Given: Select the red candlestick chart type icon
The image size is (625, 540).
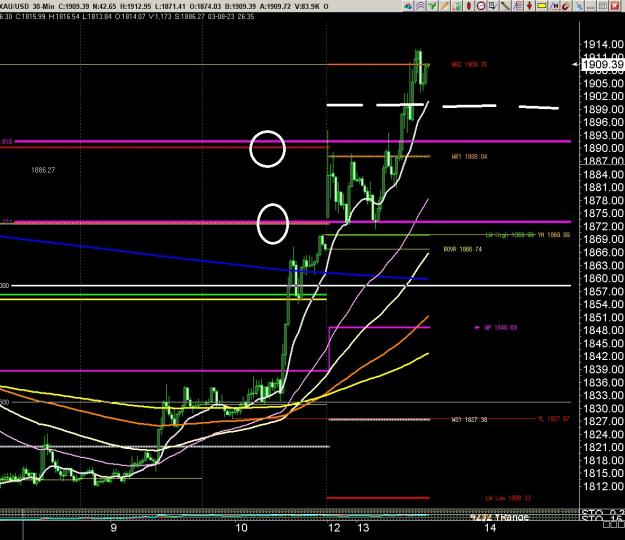Looking at the screenshot, I should [x=469, y=6].
